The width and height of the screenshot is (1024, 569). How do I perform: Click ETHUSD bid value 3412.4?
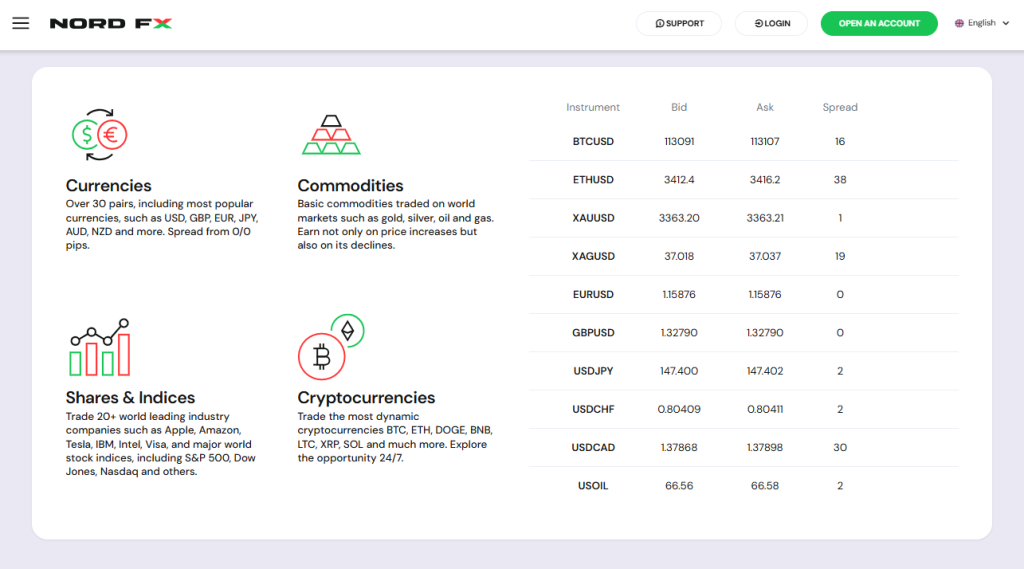click(x=679, y=180)
